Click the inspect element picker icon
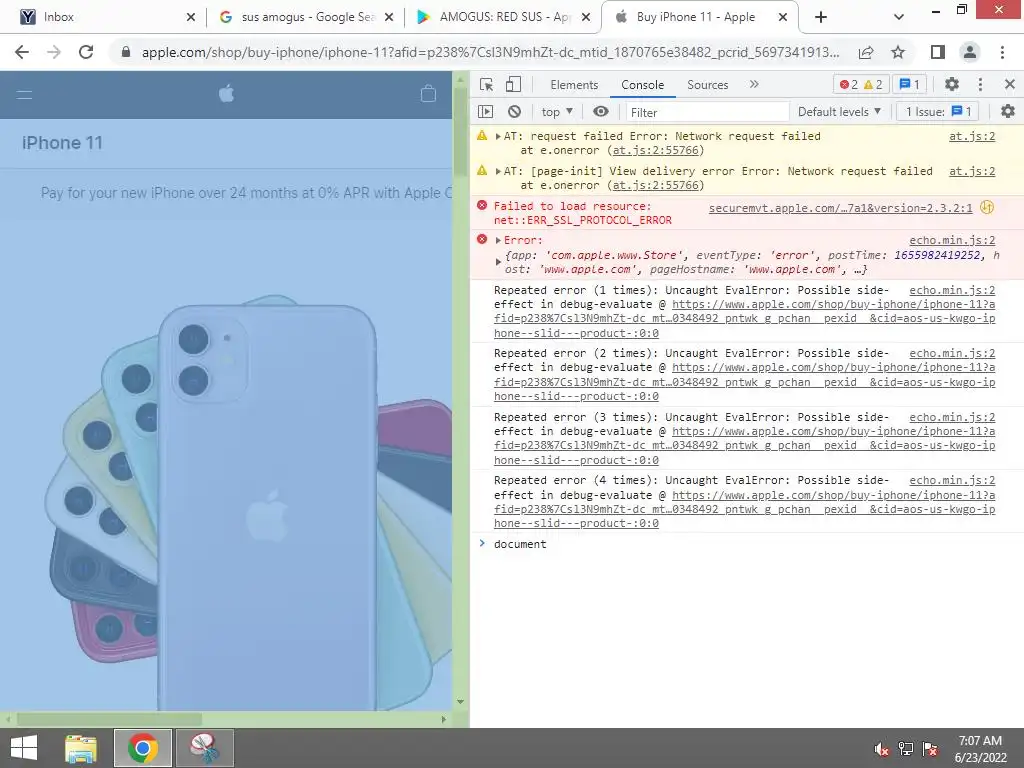 point(486,84)
